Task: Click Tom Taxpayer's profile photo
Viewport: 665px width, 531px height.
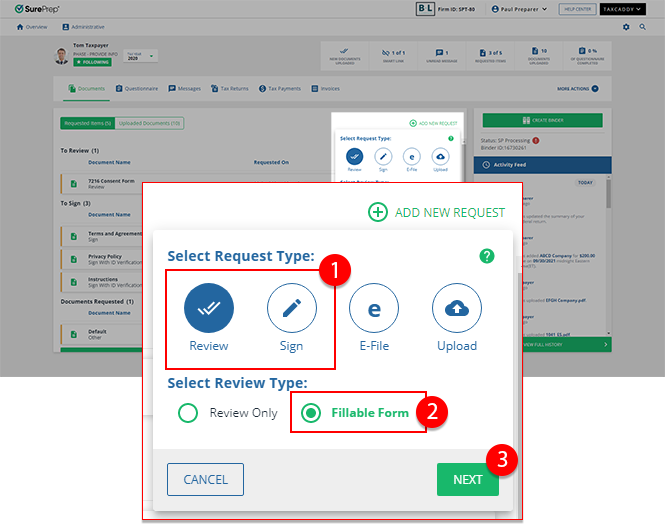Action: coord(62,56)
